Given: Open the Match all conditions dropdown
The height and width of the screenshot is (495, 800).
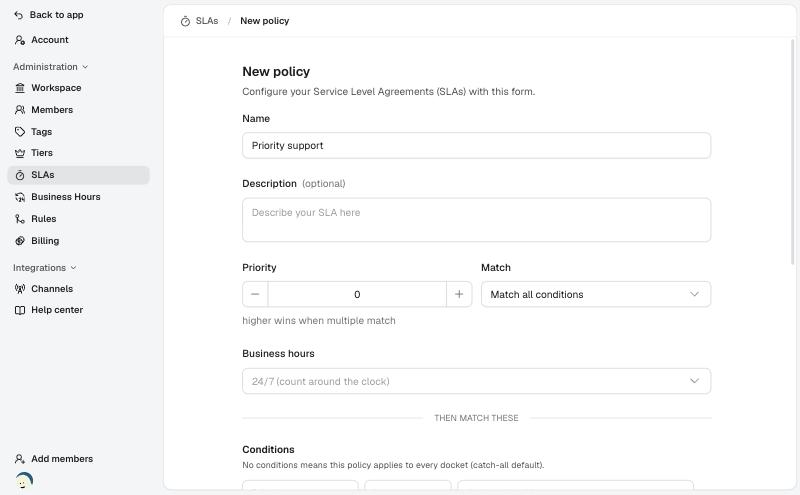Looking at the screenshot, I should tap(596, 294).
